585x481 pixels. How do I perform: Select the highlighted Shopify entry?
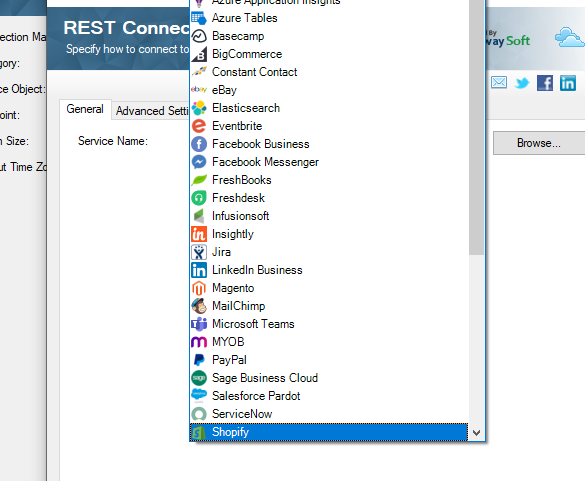[x=329, y=432]
